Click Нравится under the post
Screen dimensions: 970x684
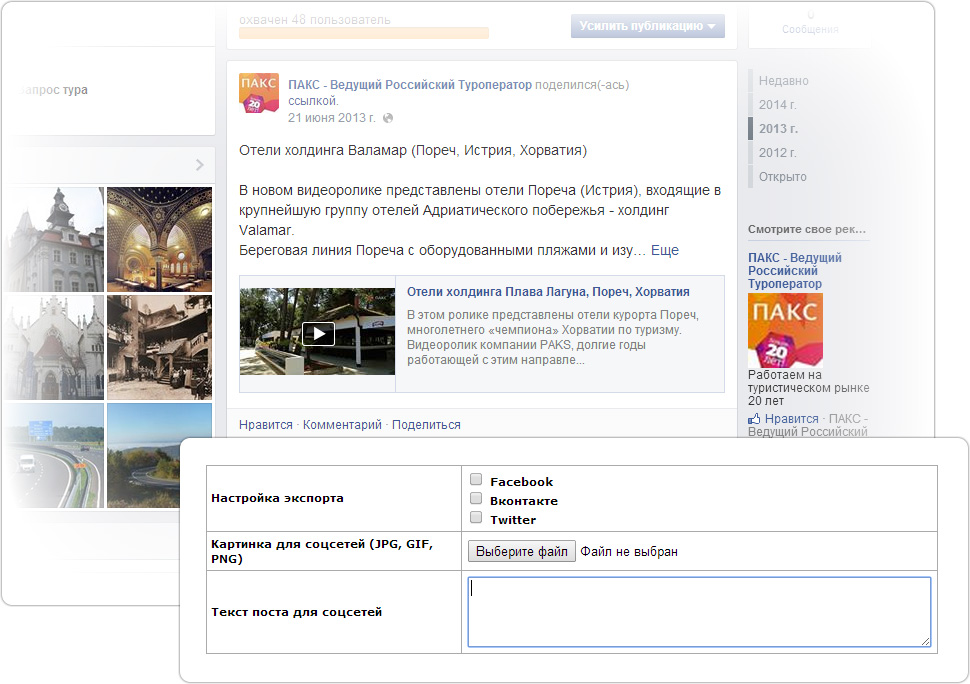coord(265,425)
